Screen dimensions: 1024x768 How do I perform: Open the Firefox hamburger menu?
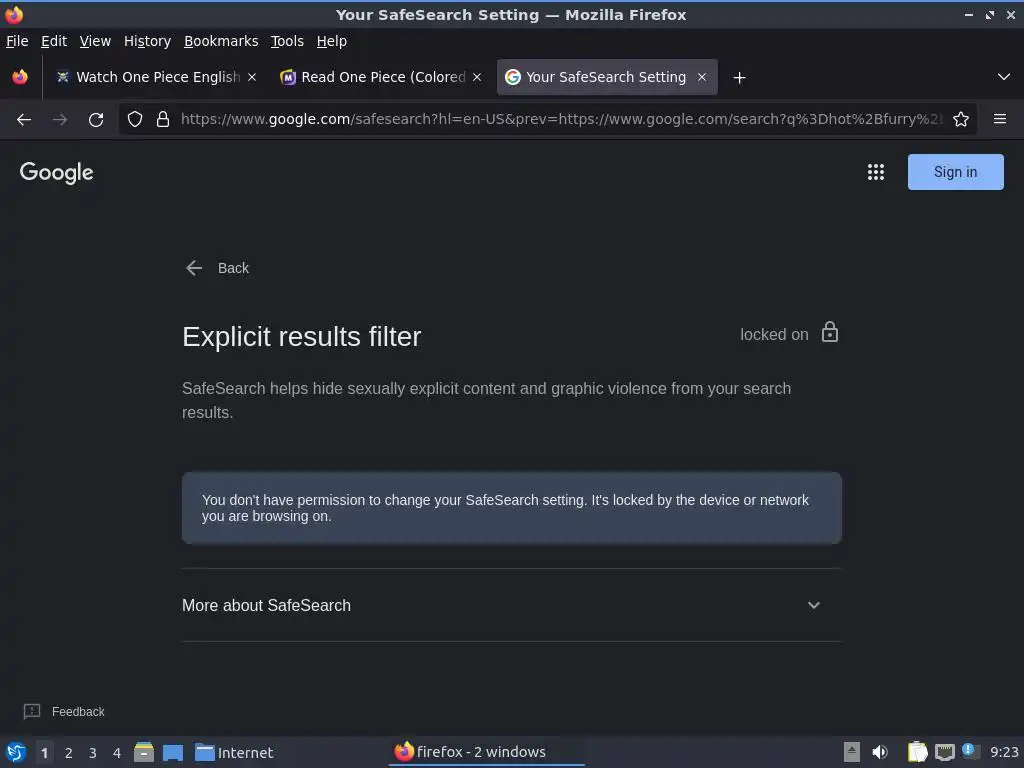pos(1000,119)
